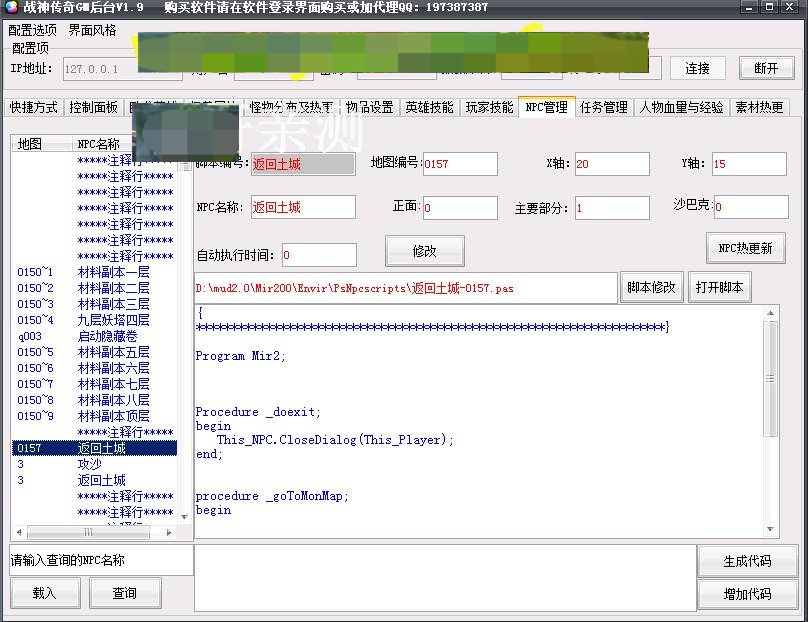This screenshot has height=622, width=808.
Task: Click the NPC name search box
Action: pos(101,560)
